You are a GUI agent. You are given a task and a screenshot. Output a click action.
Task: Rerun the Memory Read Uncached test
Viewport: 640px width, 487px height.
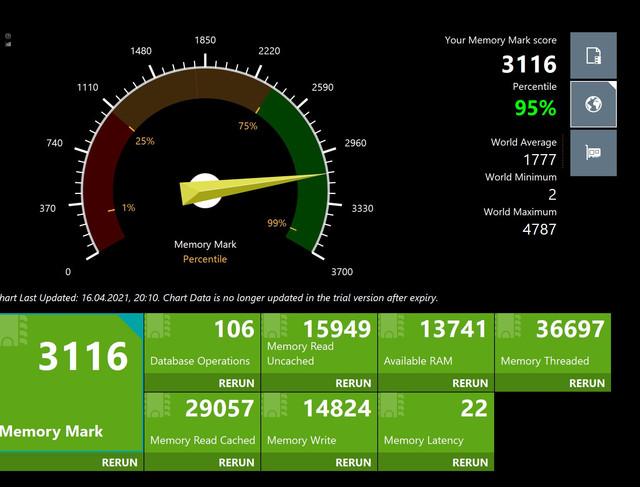coord(353,383)
